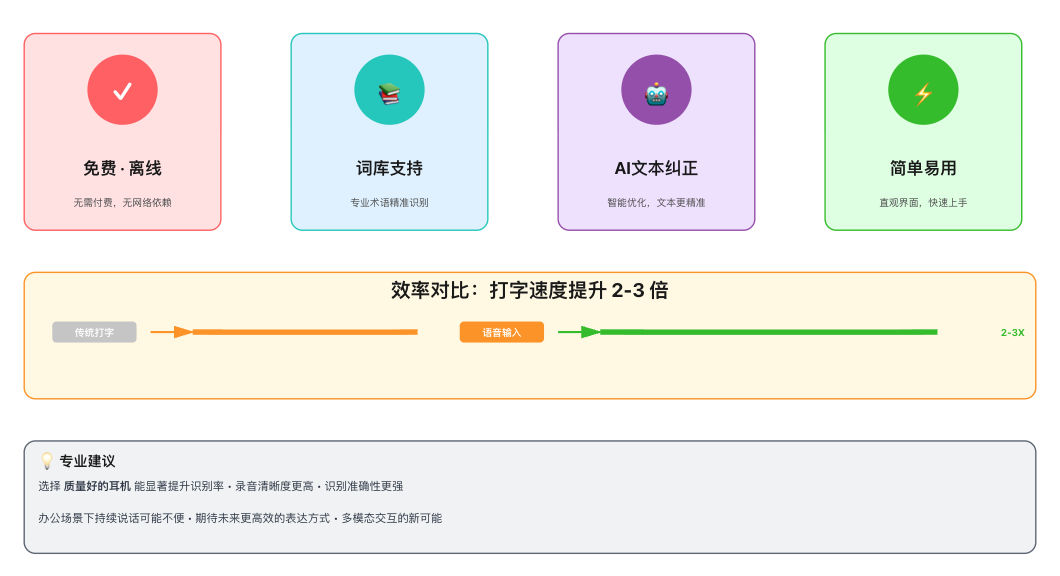
Task: Click the red checkmark circle icon
Action: coord(122,90)
